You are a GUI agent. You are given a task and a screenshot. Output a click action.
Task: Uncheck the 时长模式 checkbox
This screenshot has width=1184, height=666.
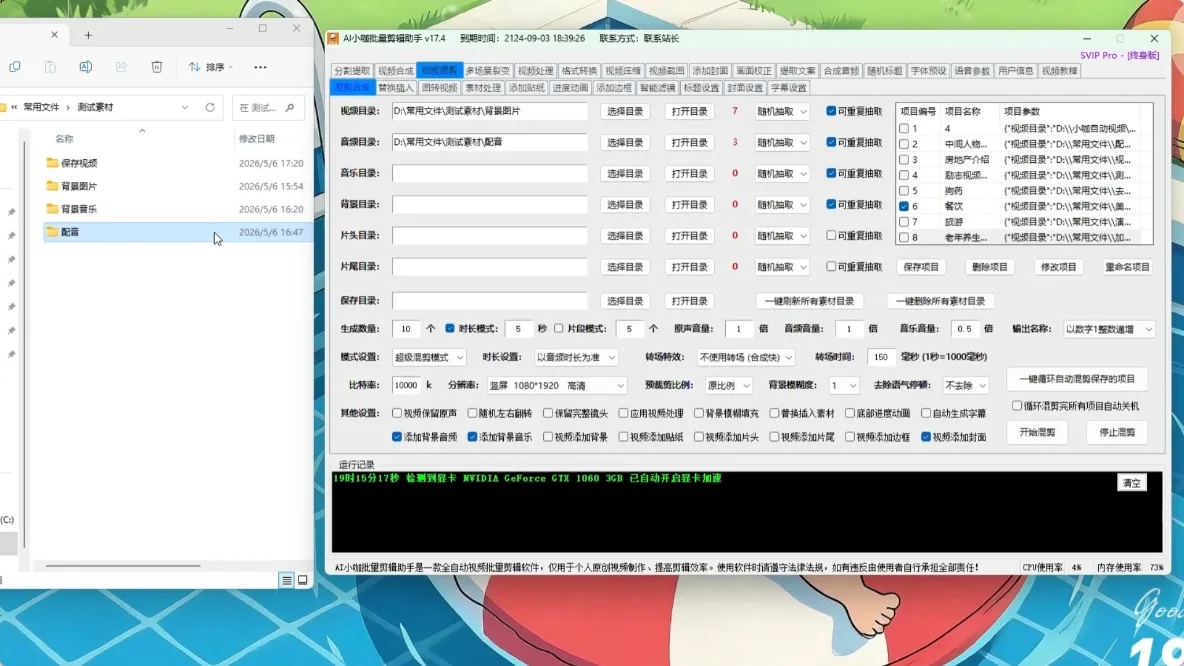click(450, 328)
